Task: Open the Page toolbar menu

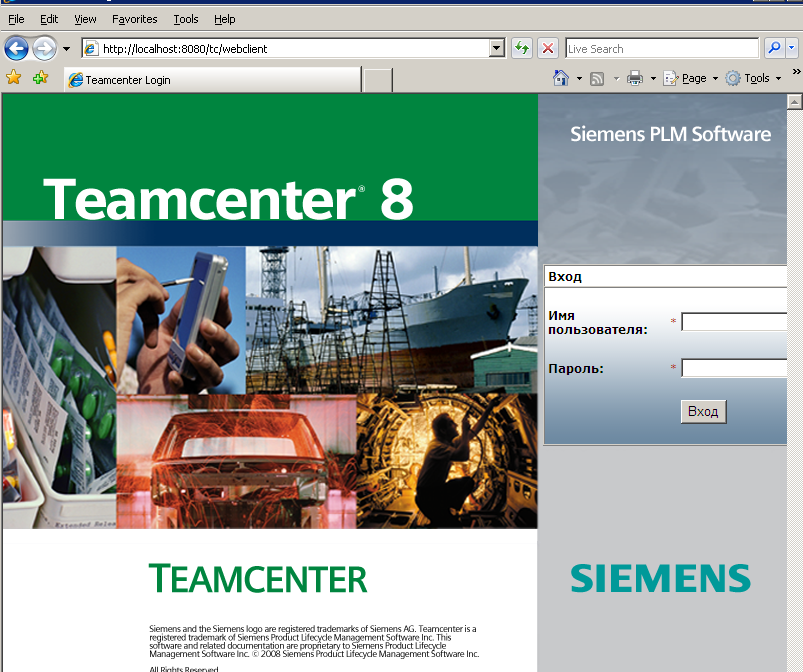Action: tap(690, 78)
